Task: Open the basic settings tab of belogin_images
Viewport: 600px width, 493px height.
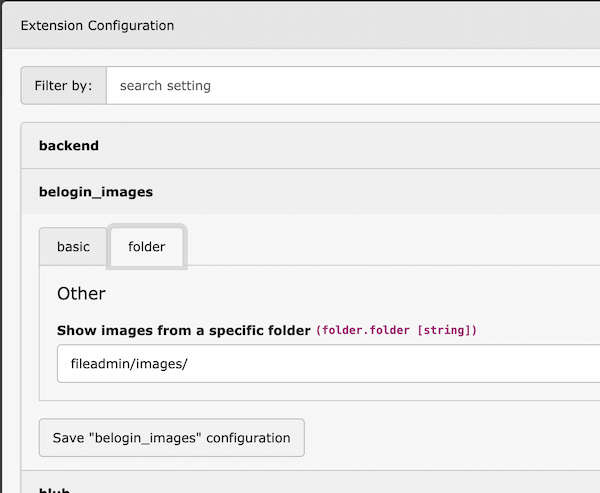Action: pyautogui.click(x=73, y=247)
